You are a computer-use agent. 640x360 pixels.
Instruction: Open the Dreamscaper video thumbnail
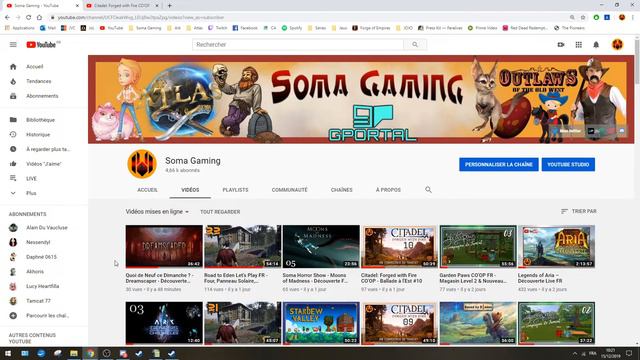coord(164,247)
